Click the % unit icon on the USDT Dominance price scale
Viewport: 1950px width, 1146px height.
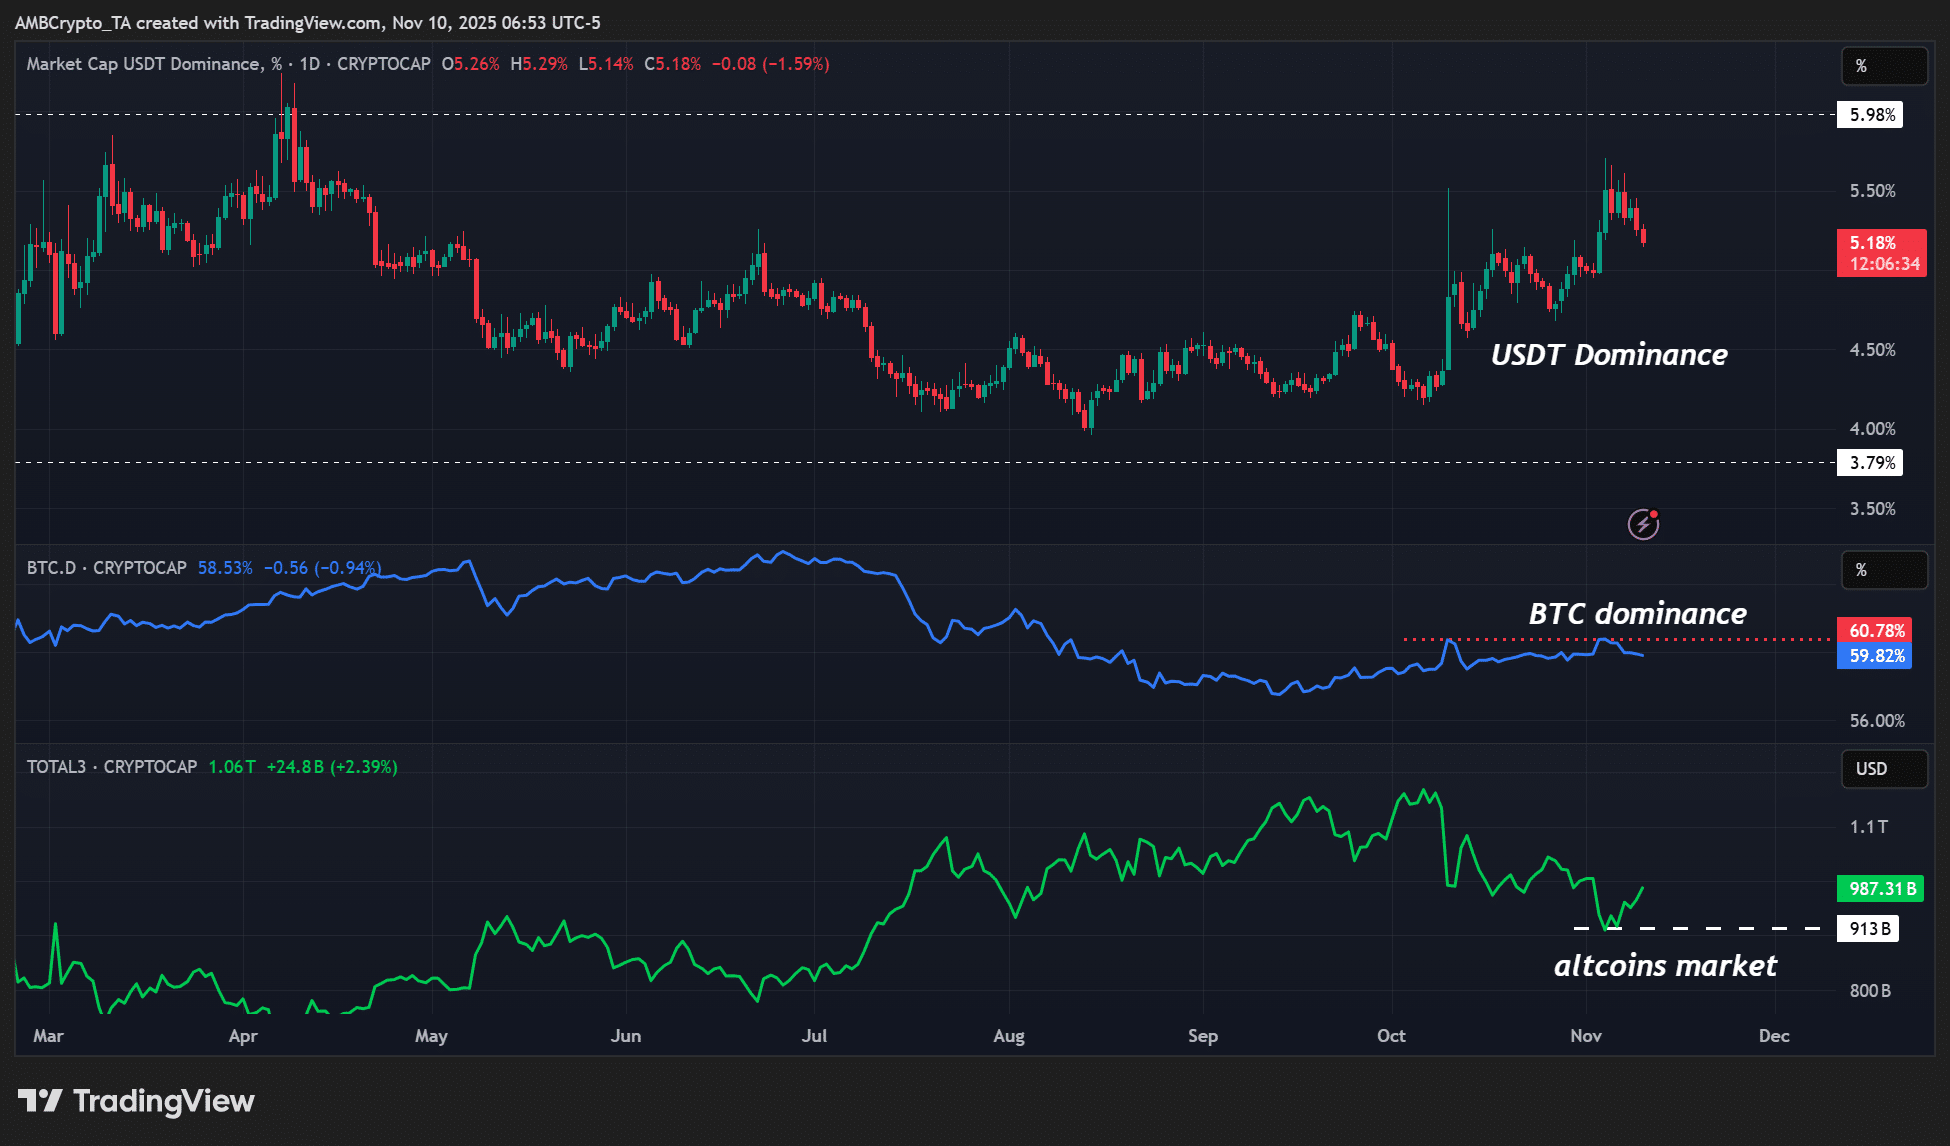[1884, 66]
